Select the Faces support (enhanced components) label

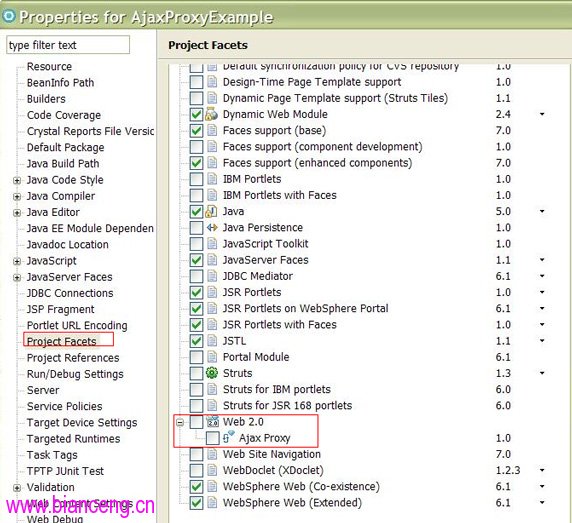click(317, 163)
